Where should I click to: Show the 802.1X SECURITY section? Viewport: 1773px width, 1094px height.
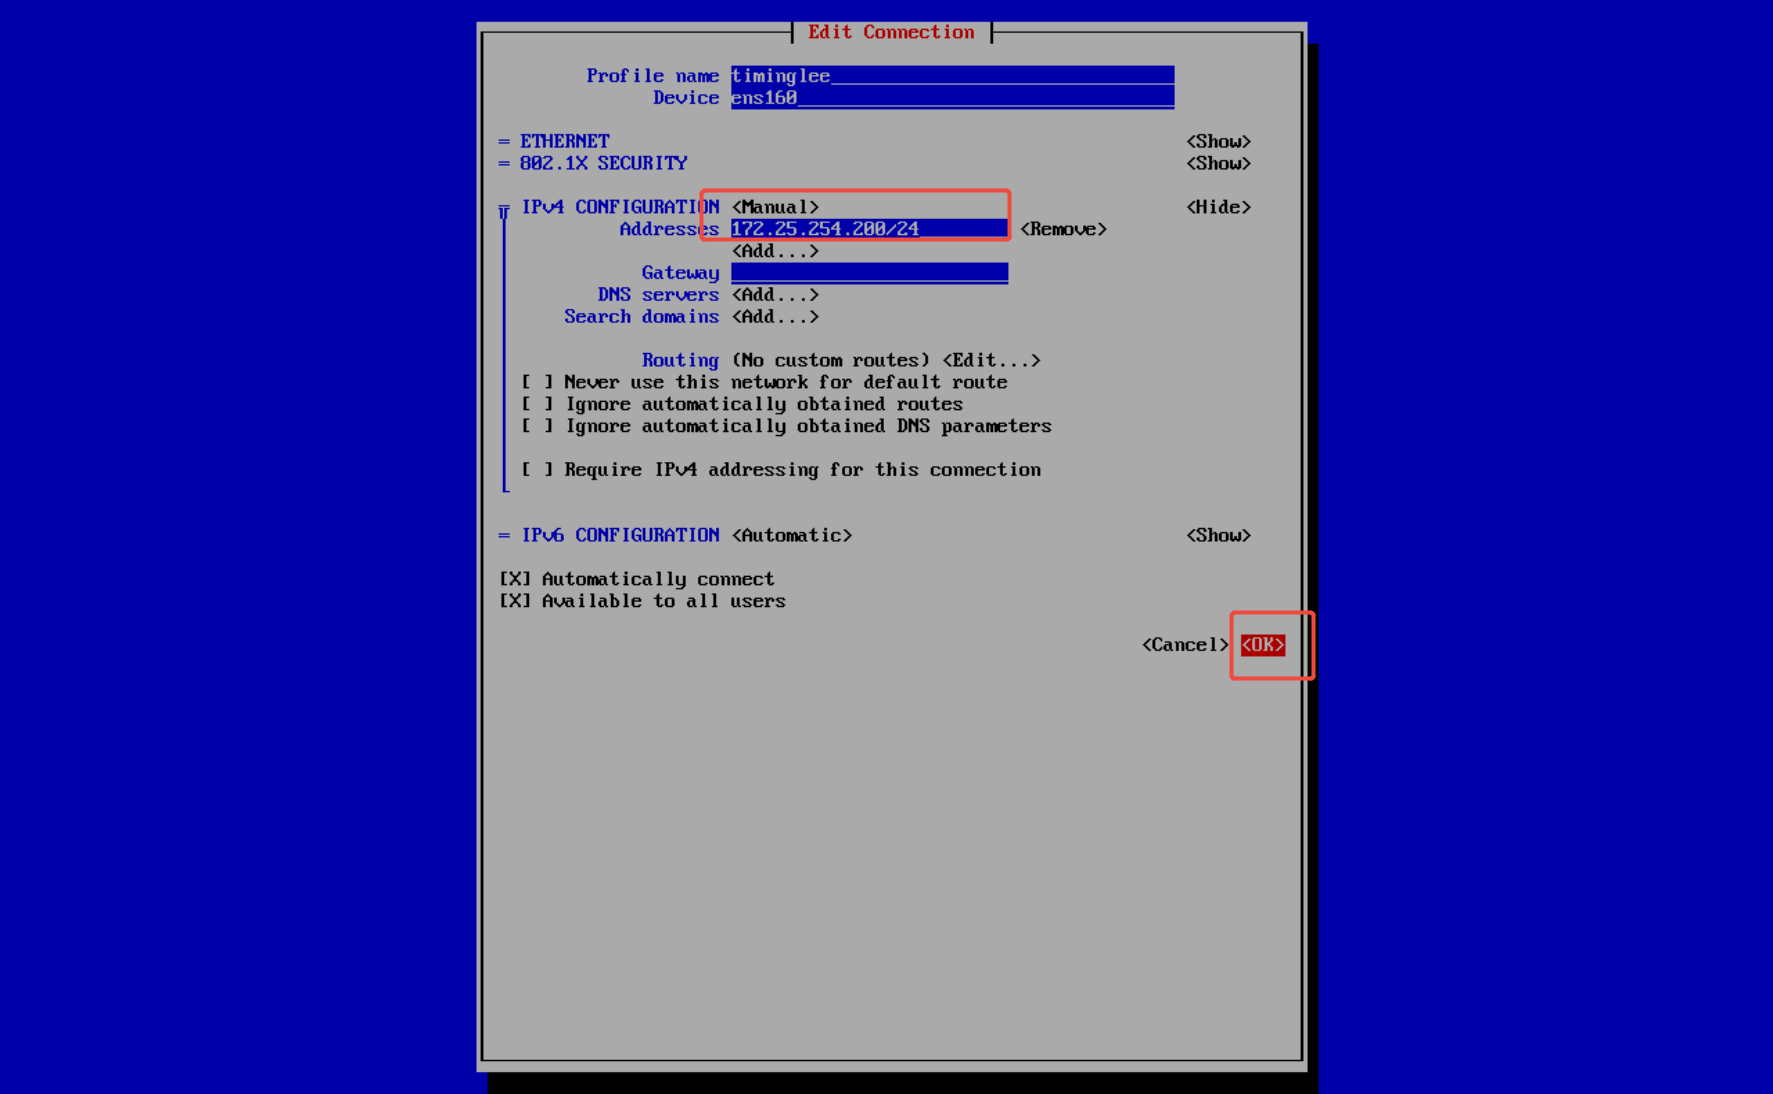(x=1218, y=164)
